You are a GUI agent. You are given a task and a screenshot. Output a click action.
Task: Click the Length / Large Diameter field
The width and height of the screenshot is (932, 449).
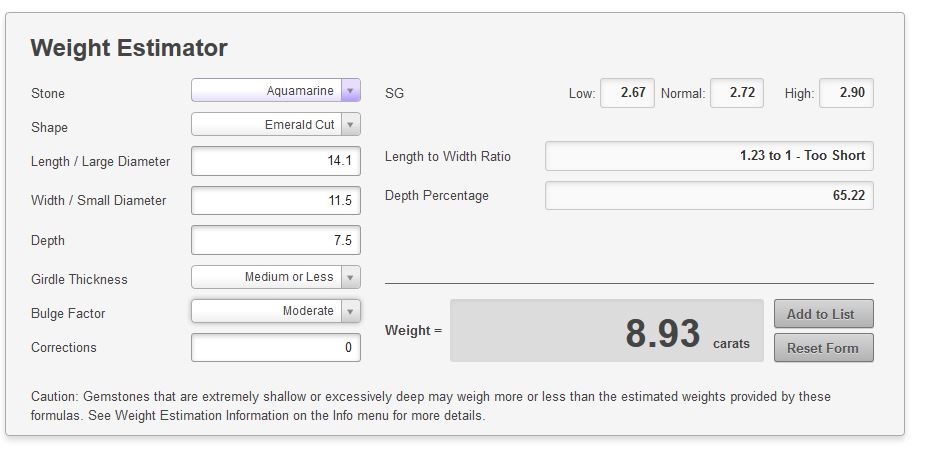click(276, 161)
